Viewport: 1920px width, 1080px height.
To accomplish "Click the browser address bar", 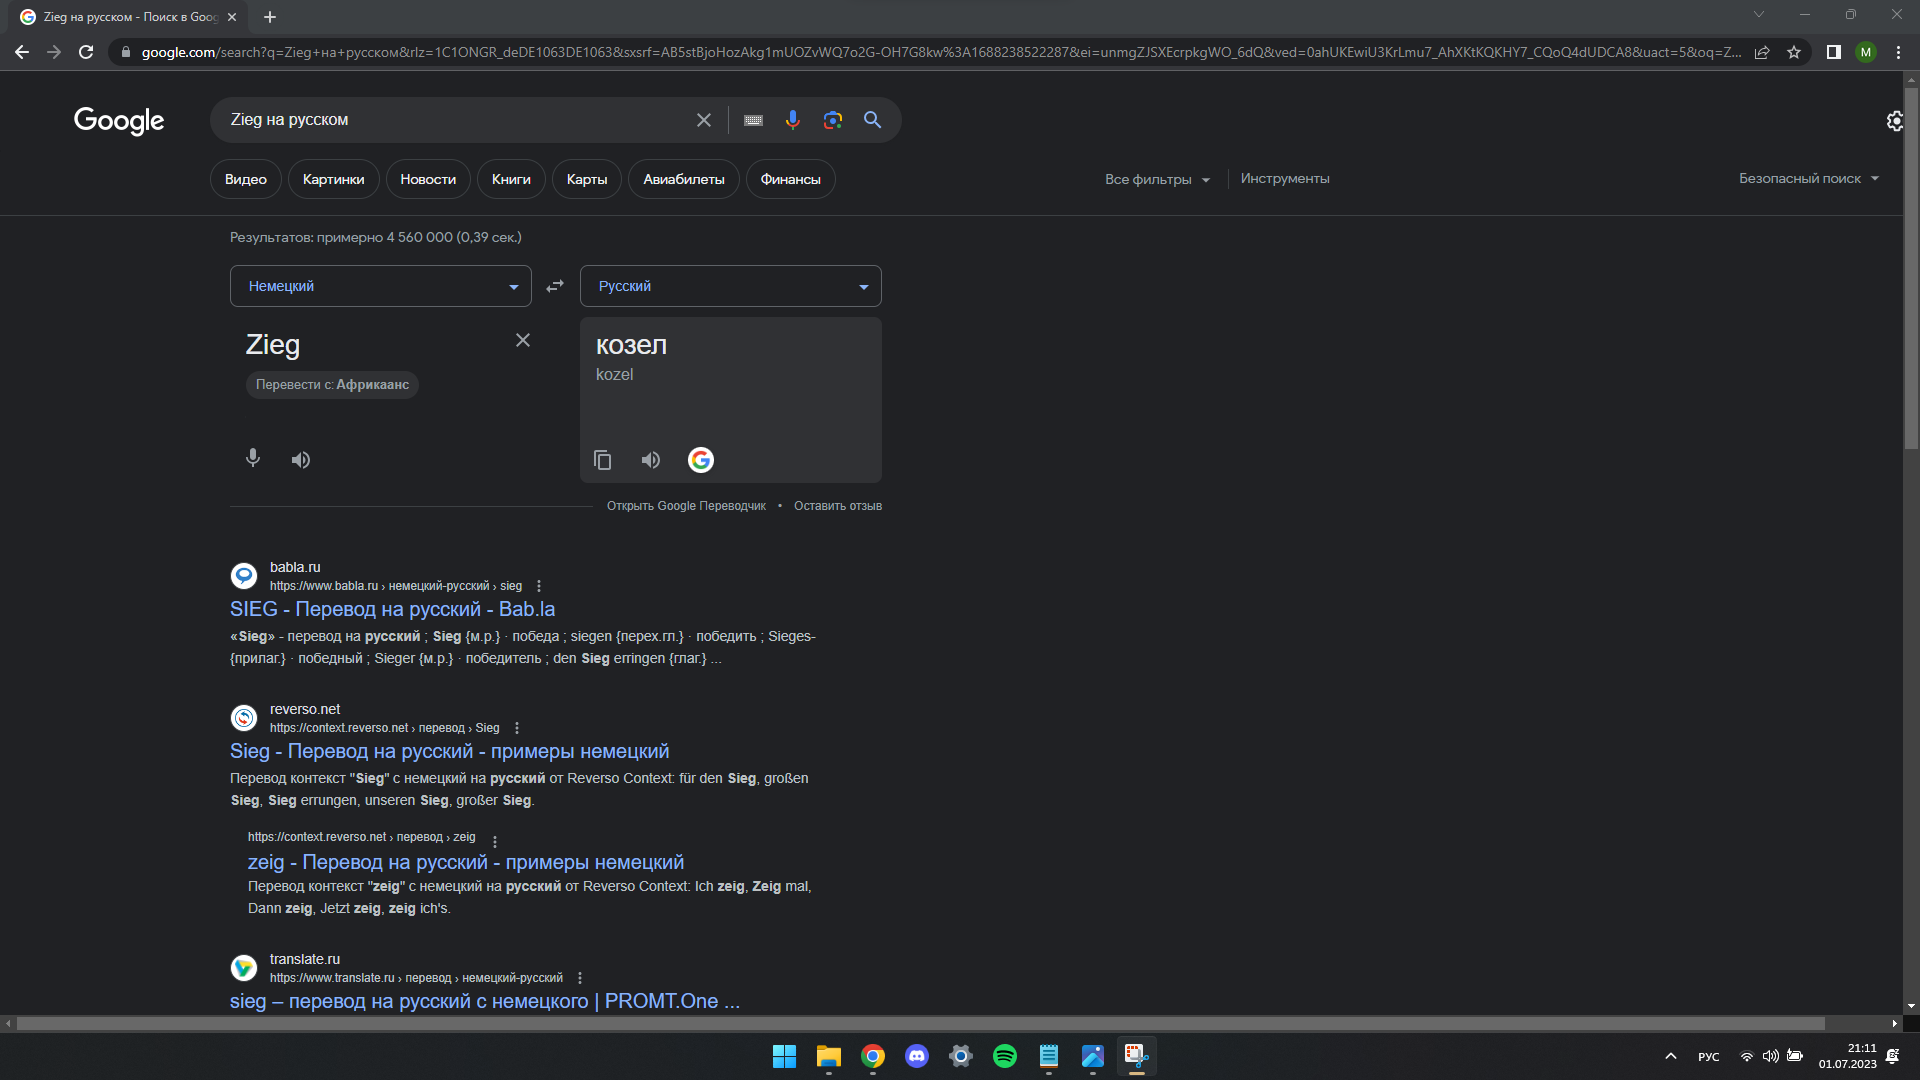I will (x=940, y=52).
